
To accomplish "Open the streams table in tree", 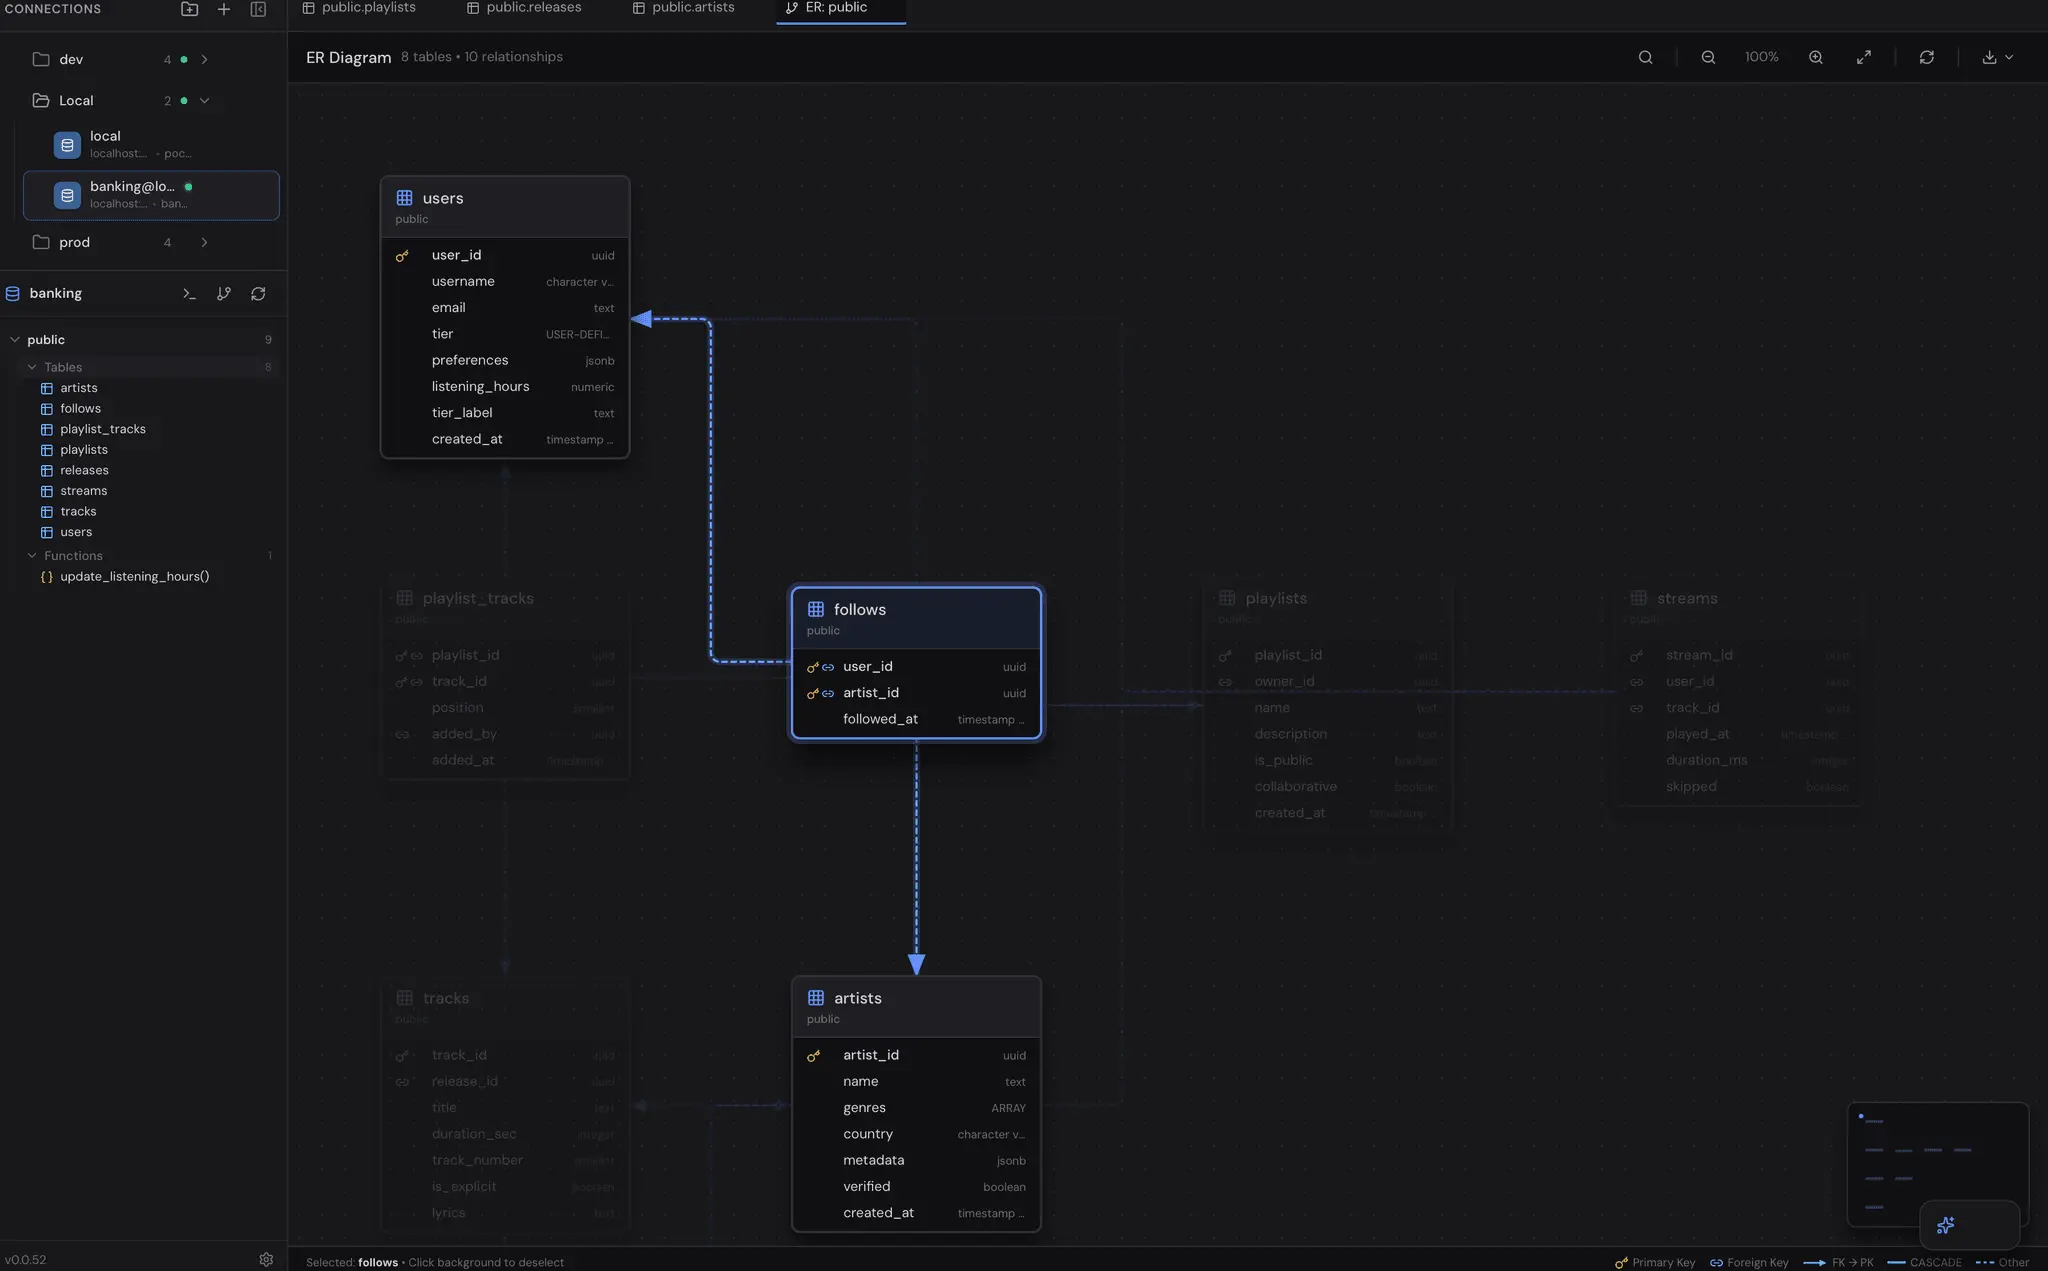I will coord(83,491).
